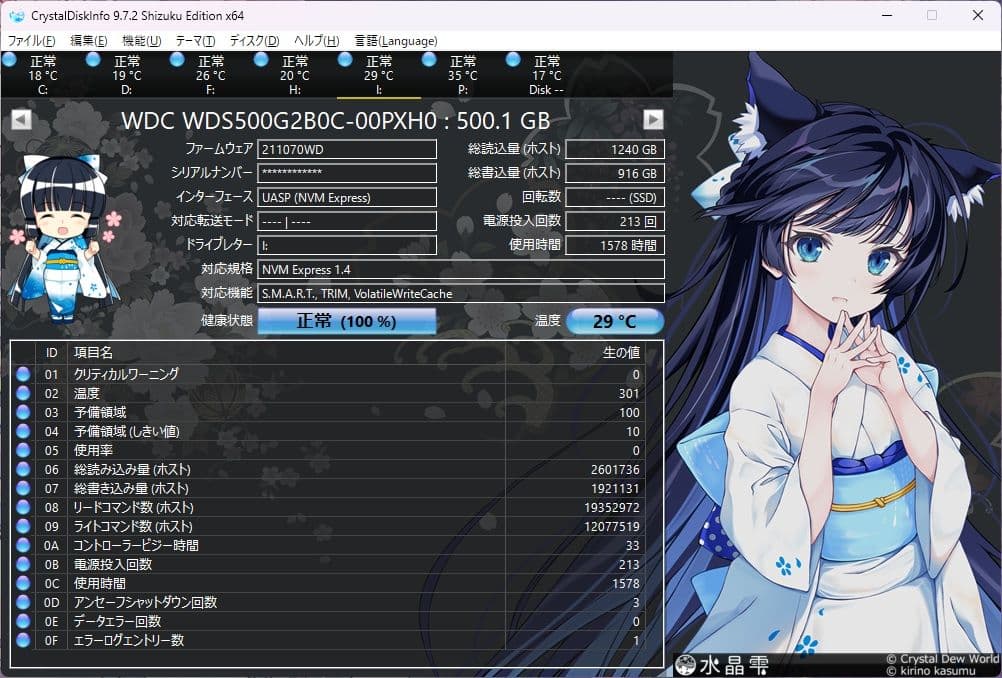Click status orb for 09 ライトコマンド数 row
The image size is (1002, 678).
coord(23,526)
